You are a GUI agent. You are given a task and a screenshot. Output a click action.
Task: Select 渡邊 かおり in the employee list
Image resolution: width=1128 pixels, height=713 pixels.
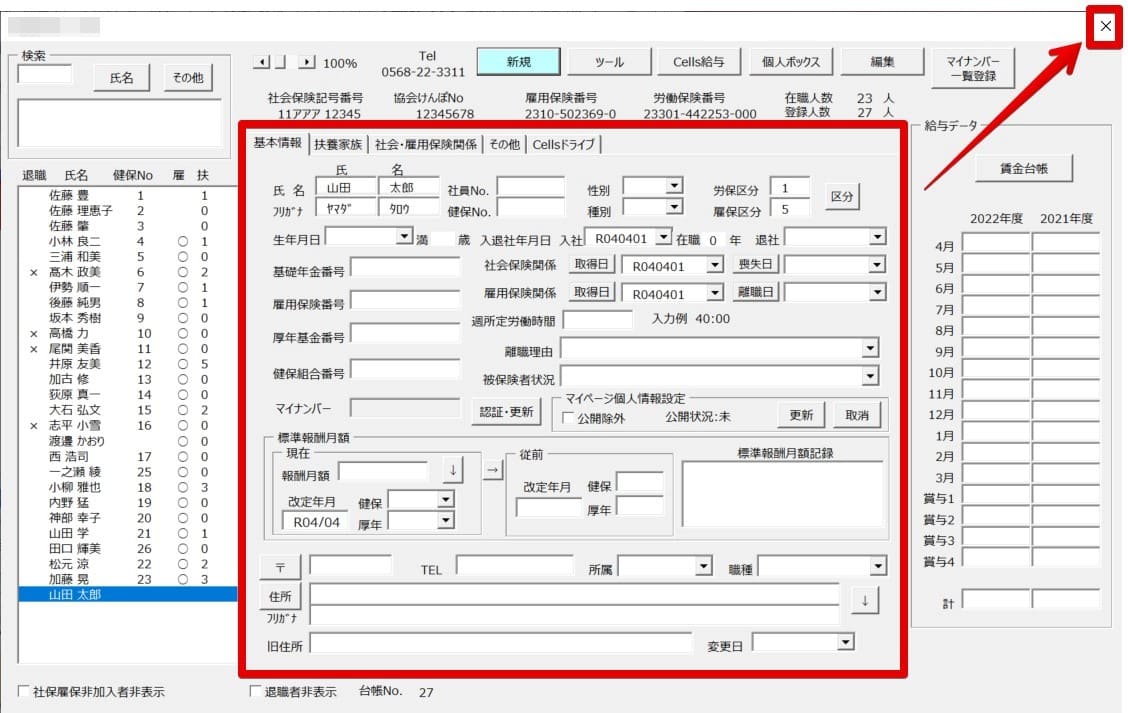tap(127, 441)
